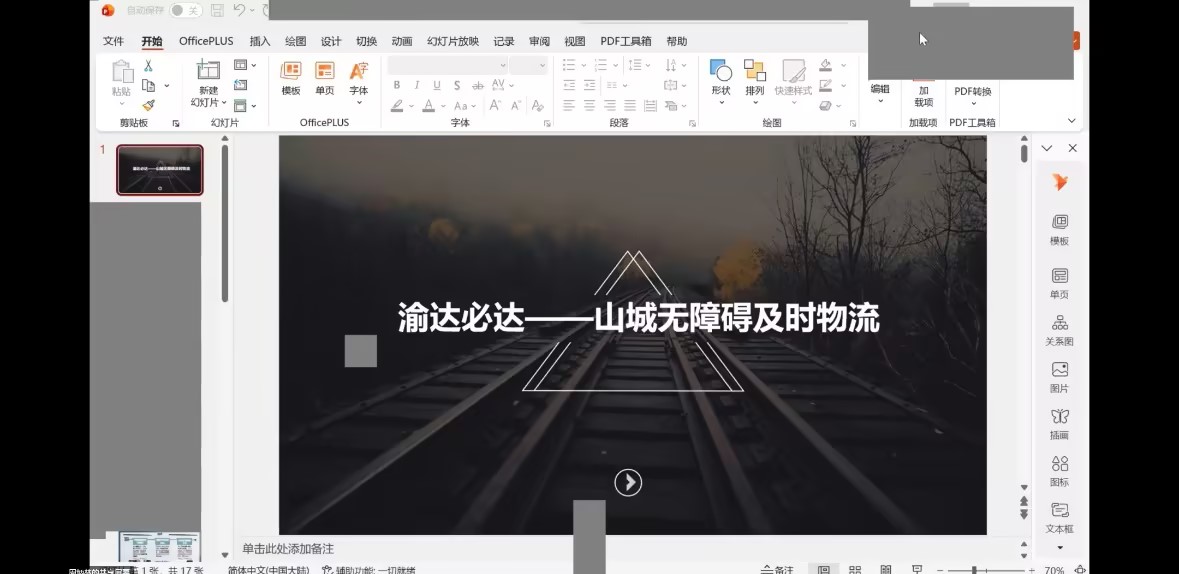Toggle bold formatting
The image size is (1179, 574).
point(397,86)
